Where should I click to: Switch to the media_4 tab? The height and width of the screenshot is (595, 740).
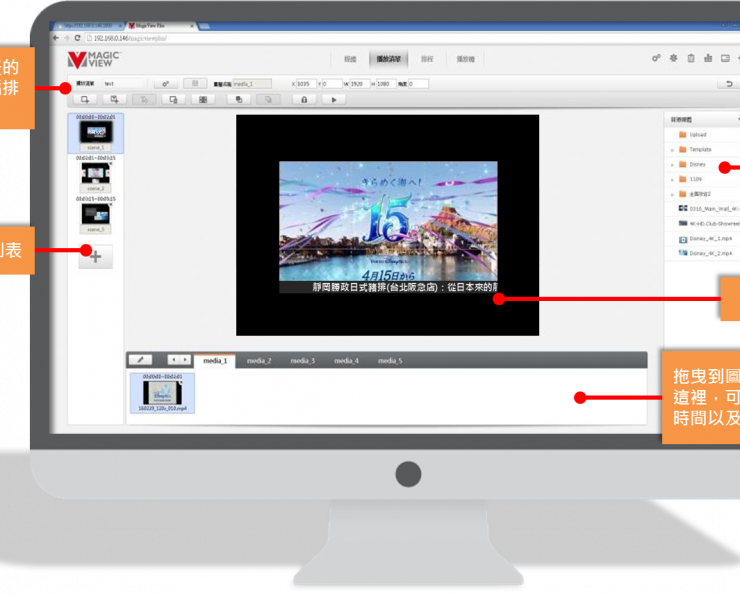pyautogui.click(x=346, y=361)
